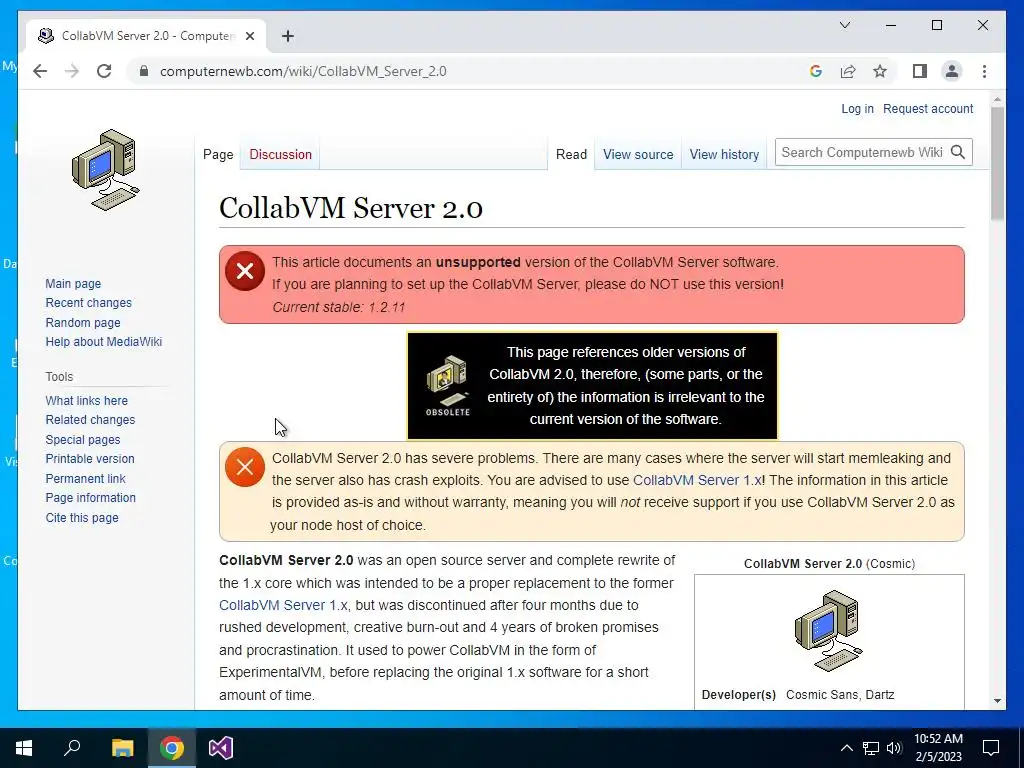1024x768 pixels.
Task: Click the obsolete computer image
Action: (447, 385)
